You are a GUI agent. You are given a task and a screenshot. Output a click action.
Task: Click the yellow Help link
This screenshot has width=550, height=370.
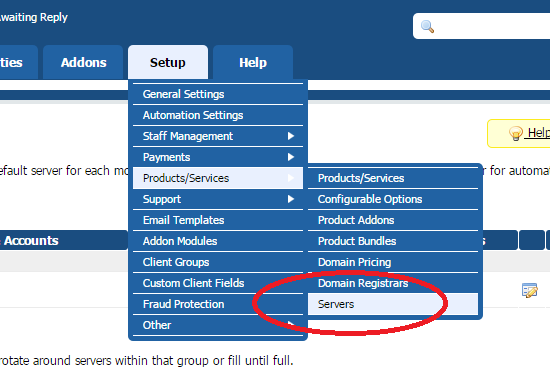pos(538,133)
